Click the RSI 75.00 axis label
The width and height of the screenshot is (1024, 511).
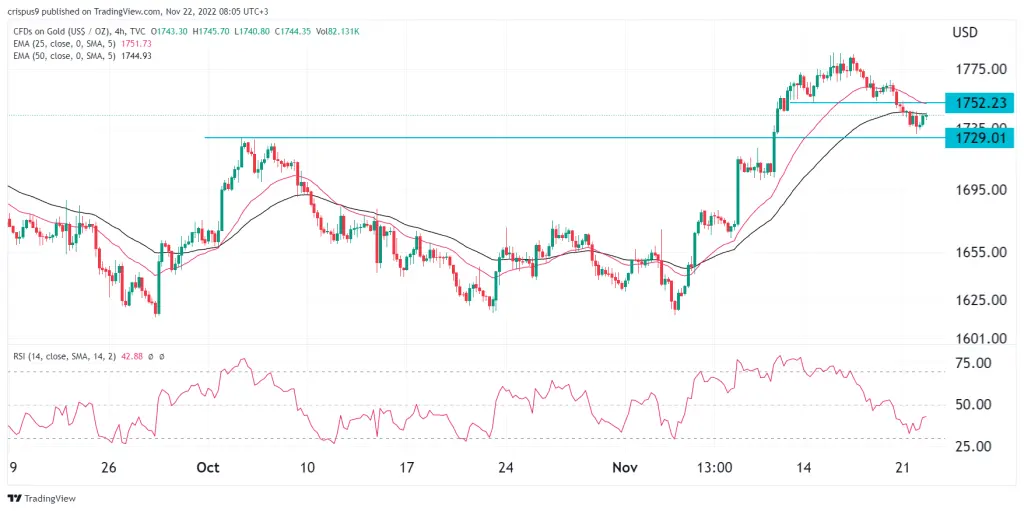973,363
